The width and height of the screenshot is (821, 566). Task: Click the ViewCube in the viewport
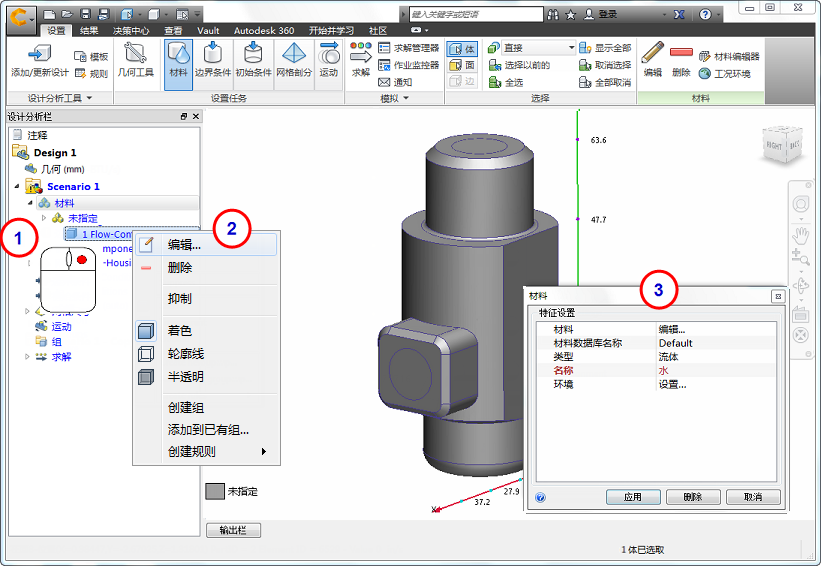coord(782,145)
